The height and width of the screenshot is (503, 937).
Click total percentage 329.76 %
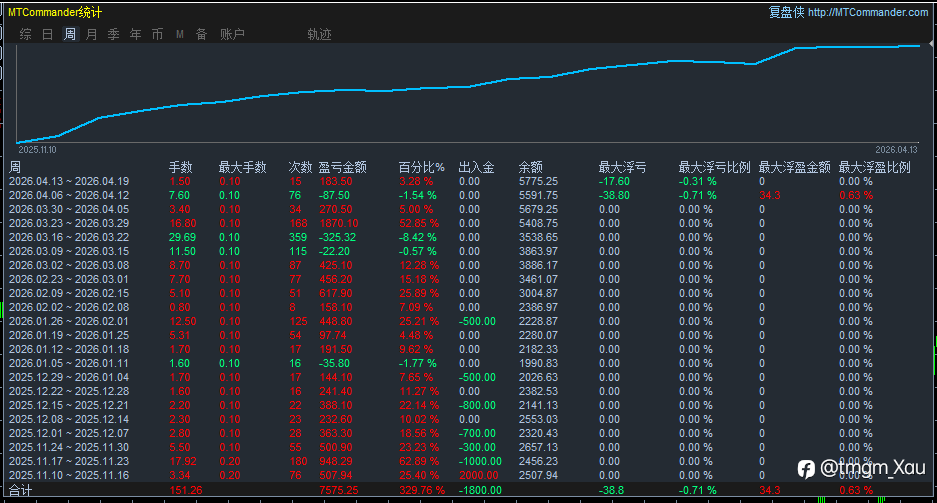(422, 490)
